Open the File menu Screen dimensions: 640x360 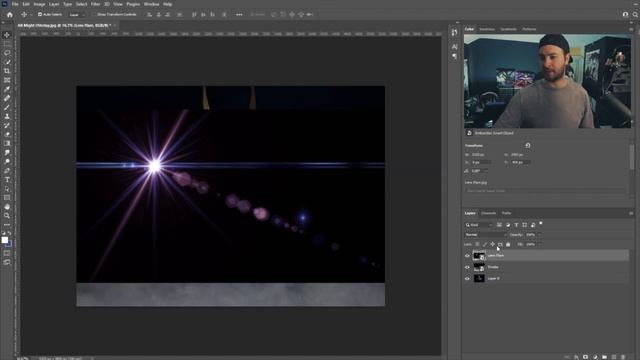pos(15,4)
